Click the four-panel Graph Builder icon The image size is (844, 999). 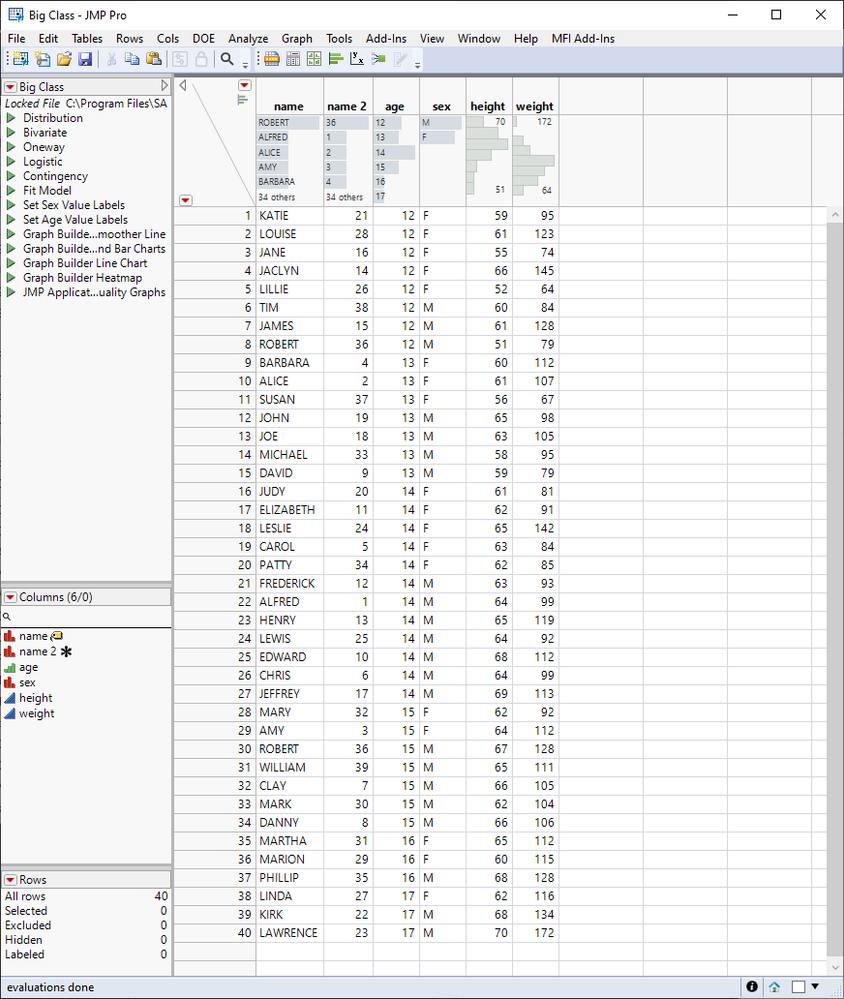[x=314, y=59]
